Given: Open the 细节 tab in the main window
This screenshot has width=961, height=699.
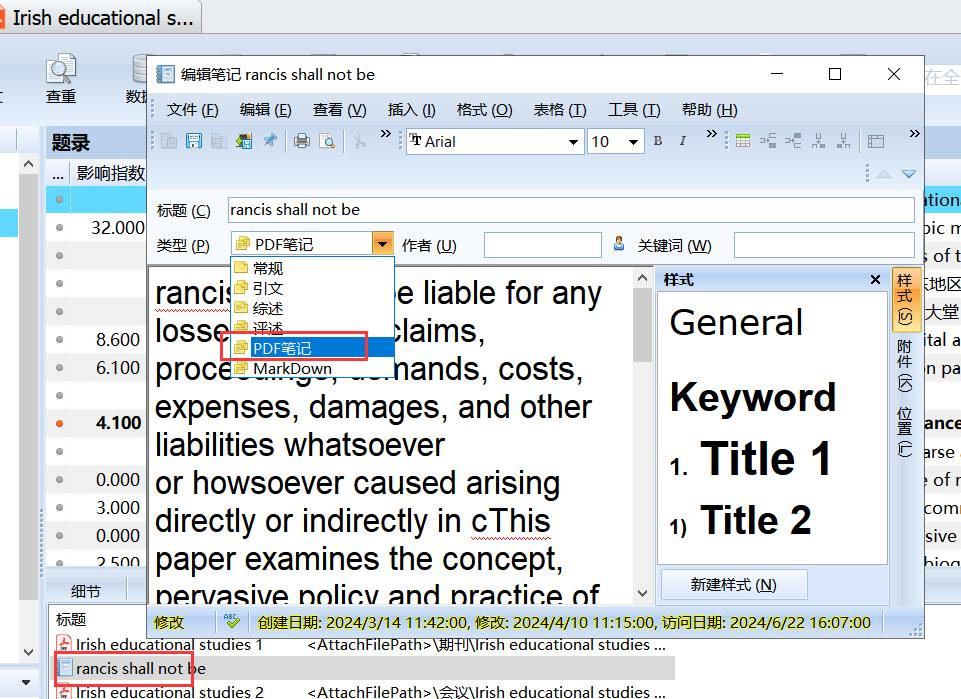Looking at the screenshot, I should [86, 591].
